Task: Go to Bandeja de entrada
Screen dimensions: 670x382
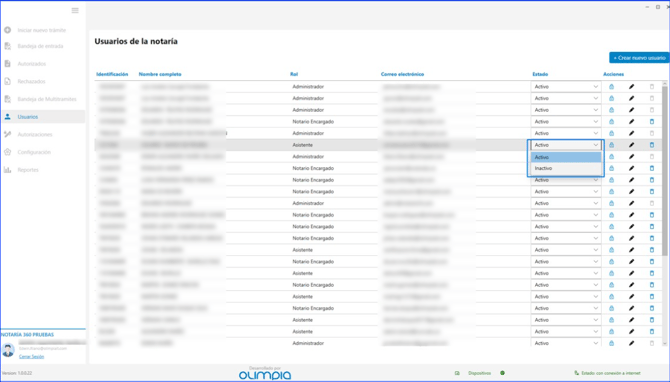Action: (x=40, y=46)
